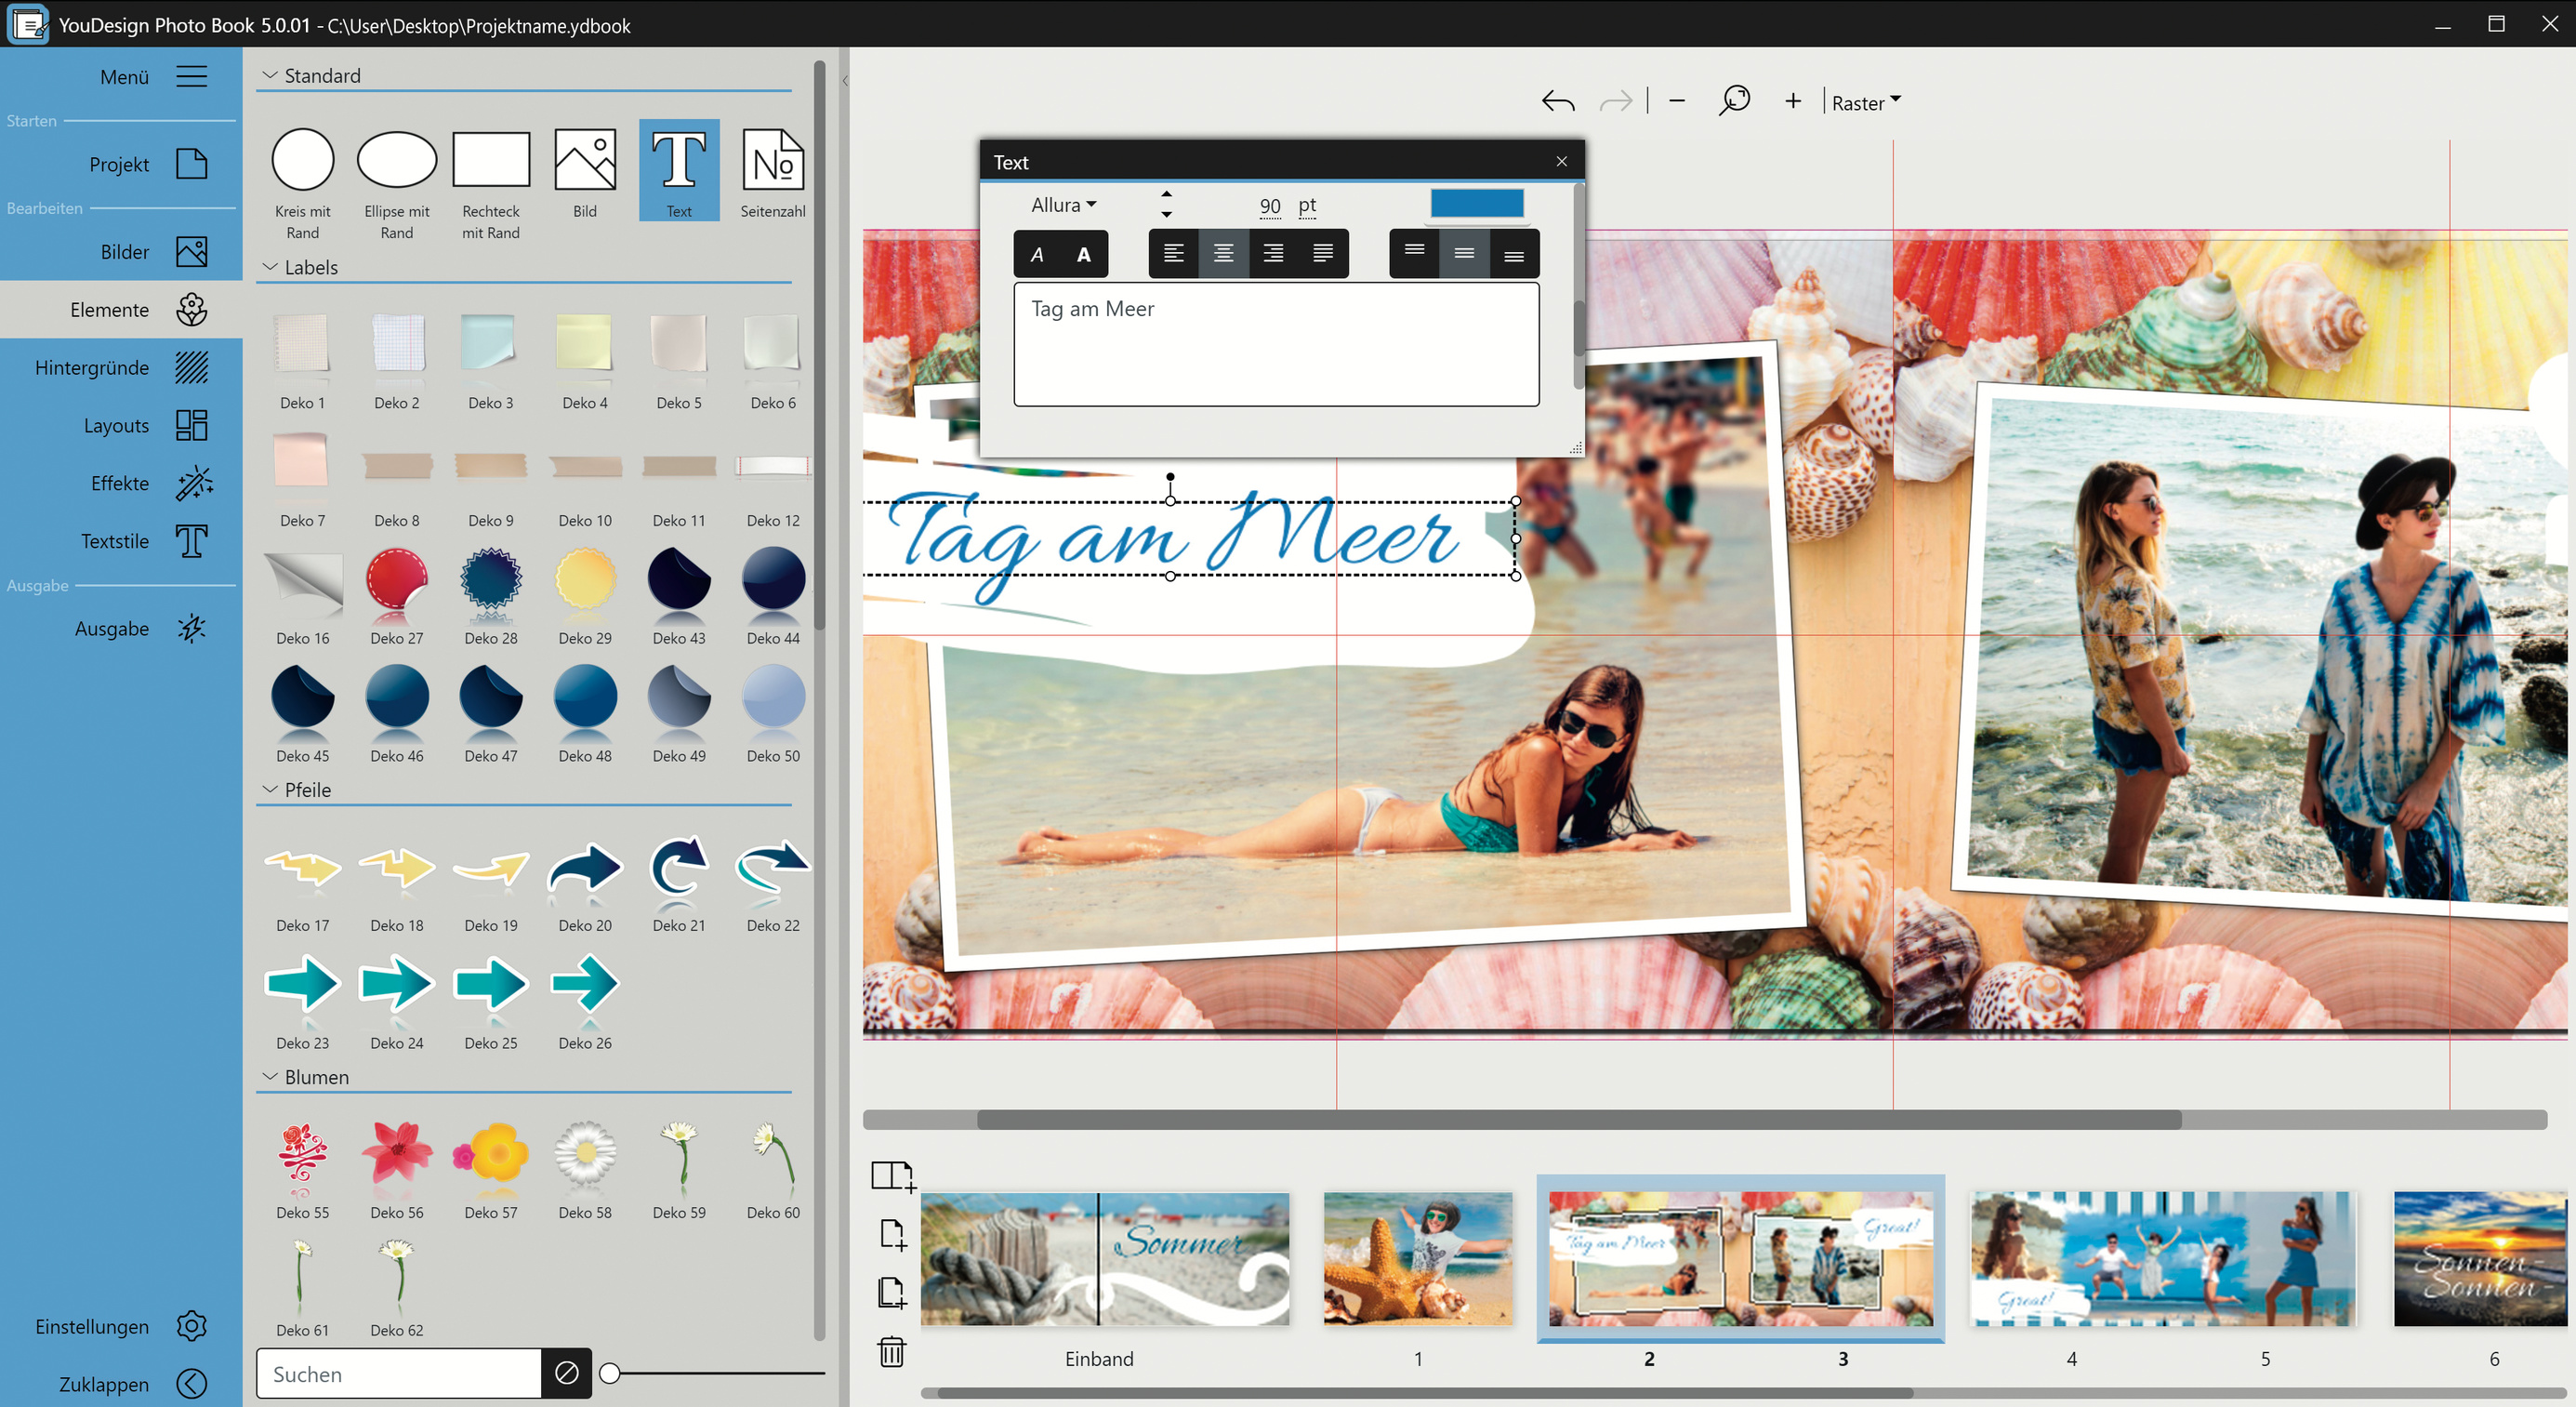Open the Raster dropdown menu
Screen dimensions: 2576x1407
pos(1865,103)
